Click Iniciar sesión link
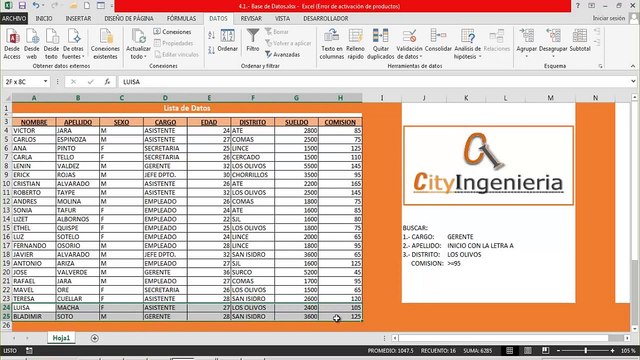The image size is (640, 360). (609, 18)
